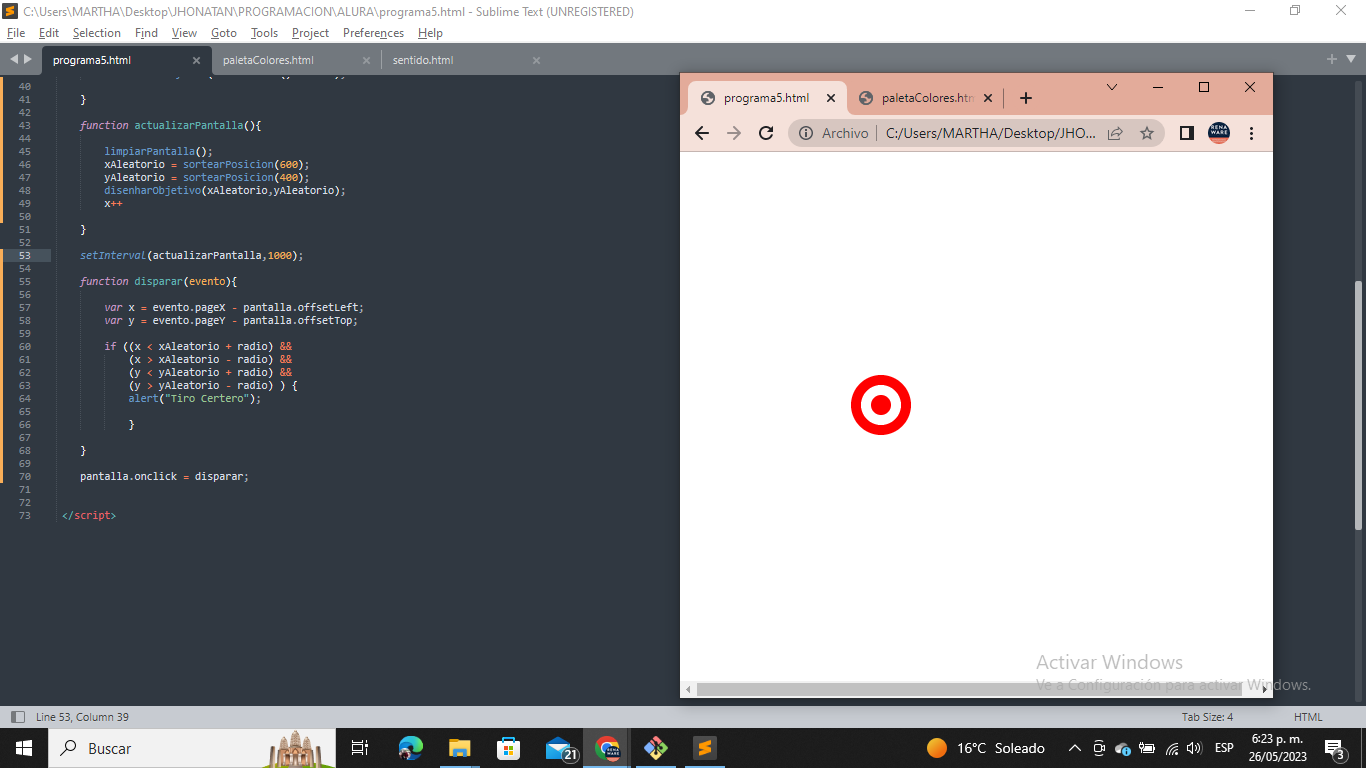
Task: Go to next tab using right arrow
Action: click(27, 60)
